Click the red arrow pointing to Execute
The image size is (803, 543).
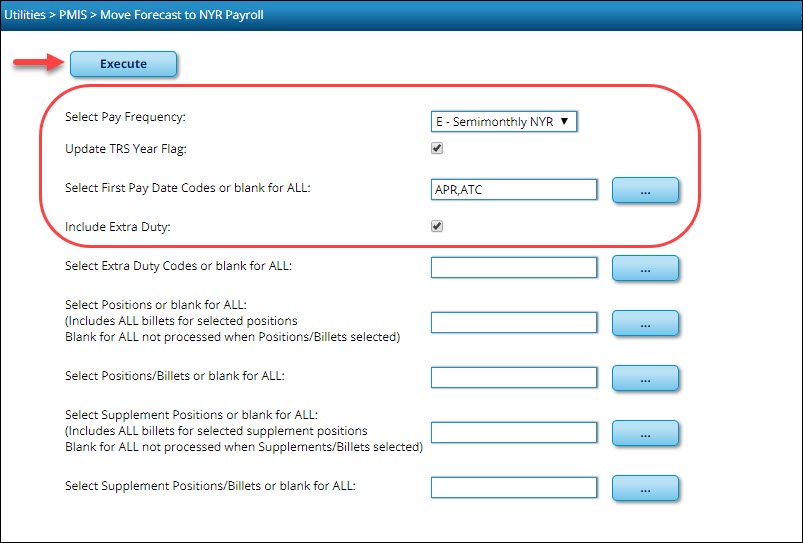(36, 64)
